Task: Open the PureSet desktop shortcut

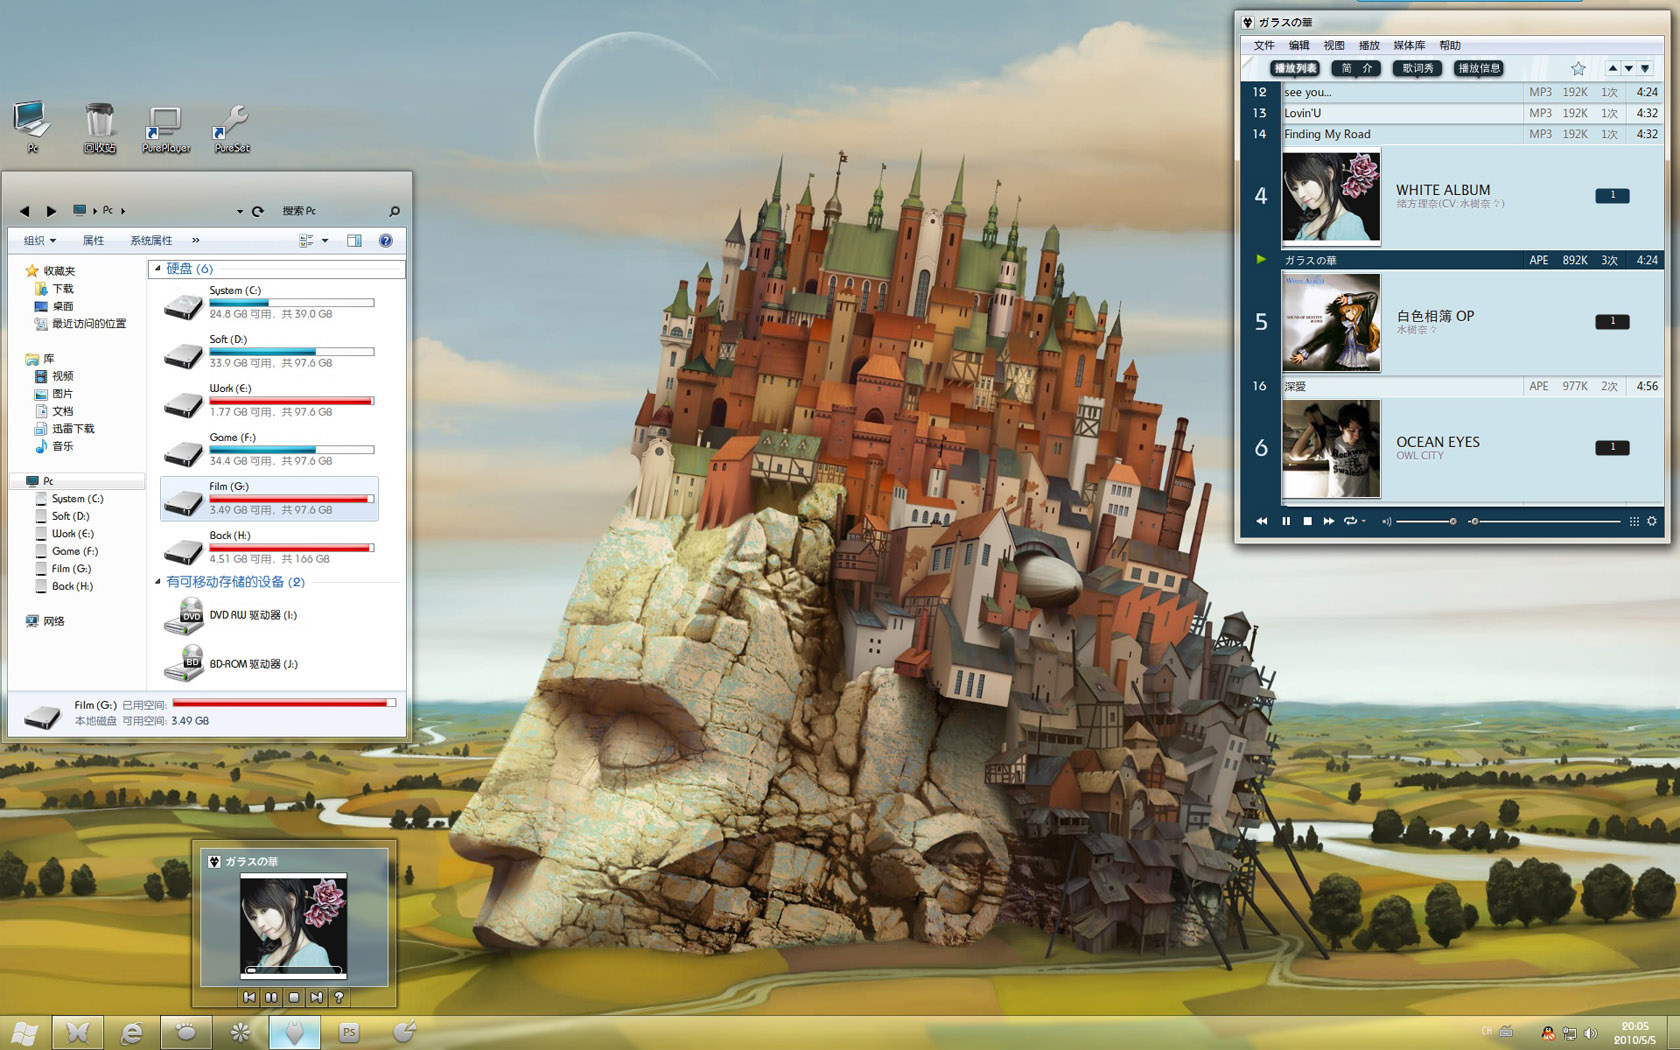Action: 231,129
